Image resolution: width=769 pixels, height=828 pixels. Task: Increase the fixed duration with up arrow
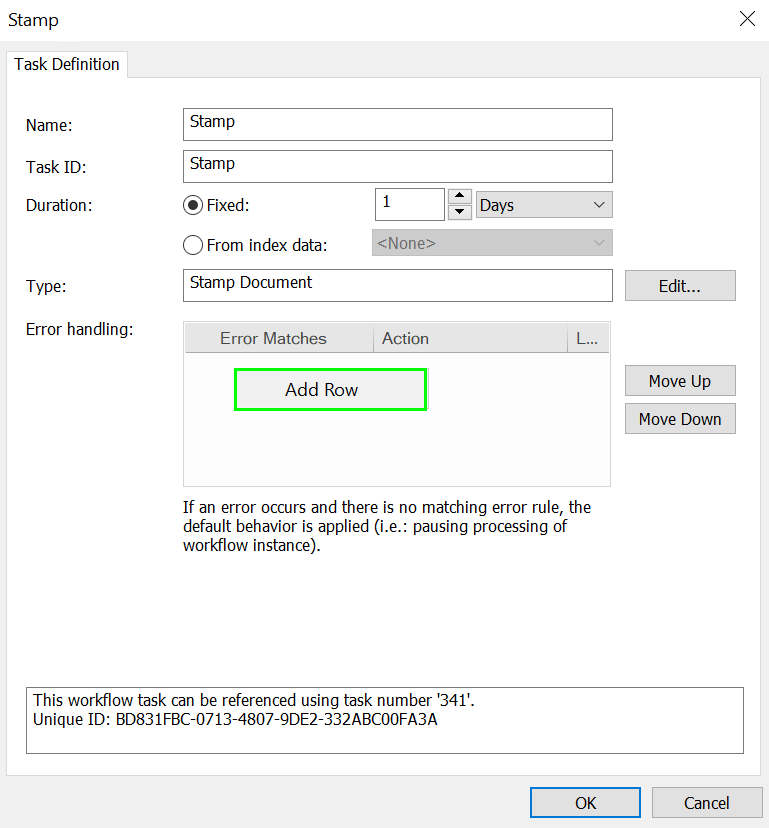tap(459, 196)
